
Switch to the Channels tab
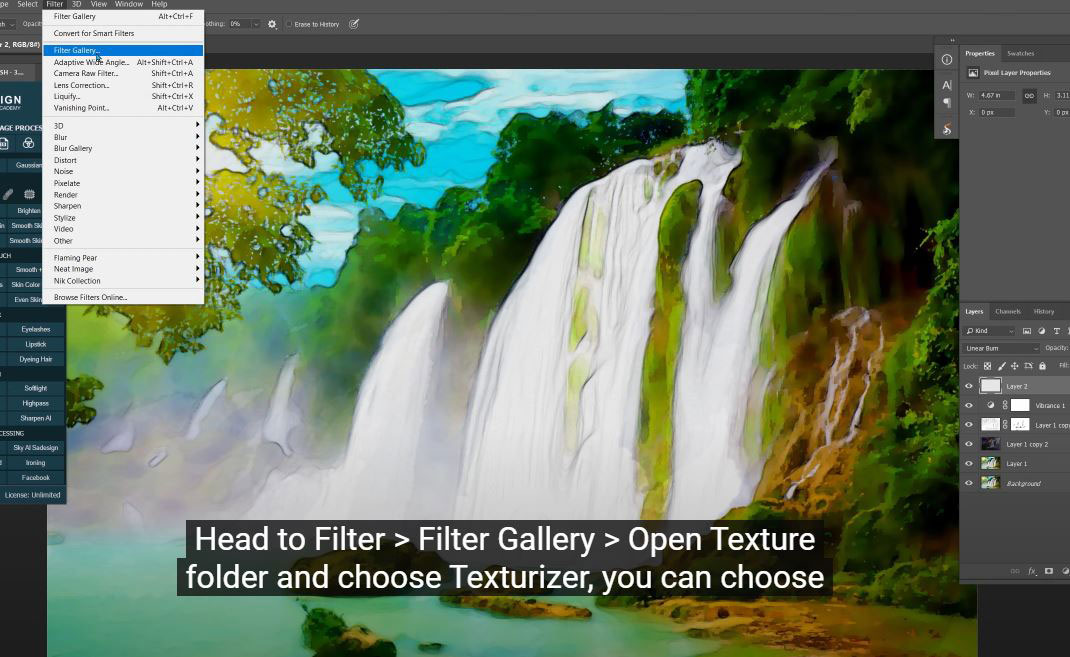(x=1007, y=312)
